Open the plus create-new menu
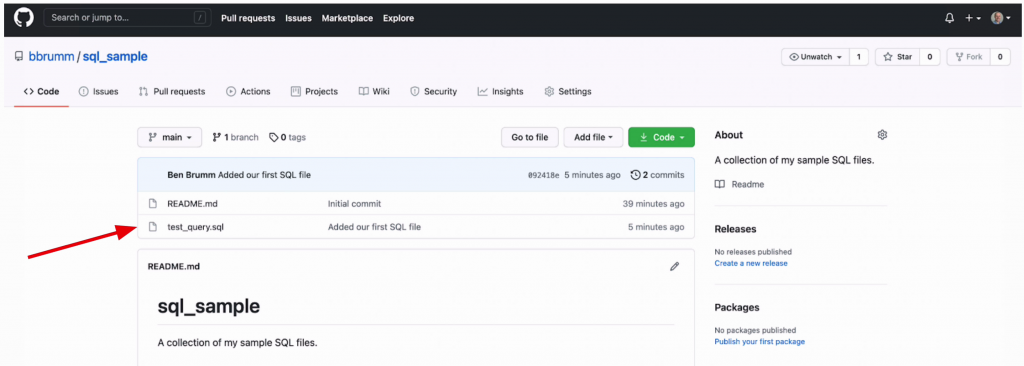Image resolution: width=1024 pixels, height=366 pixels. point(973,18)
